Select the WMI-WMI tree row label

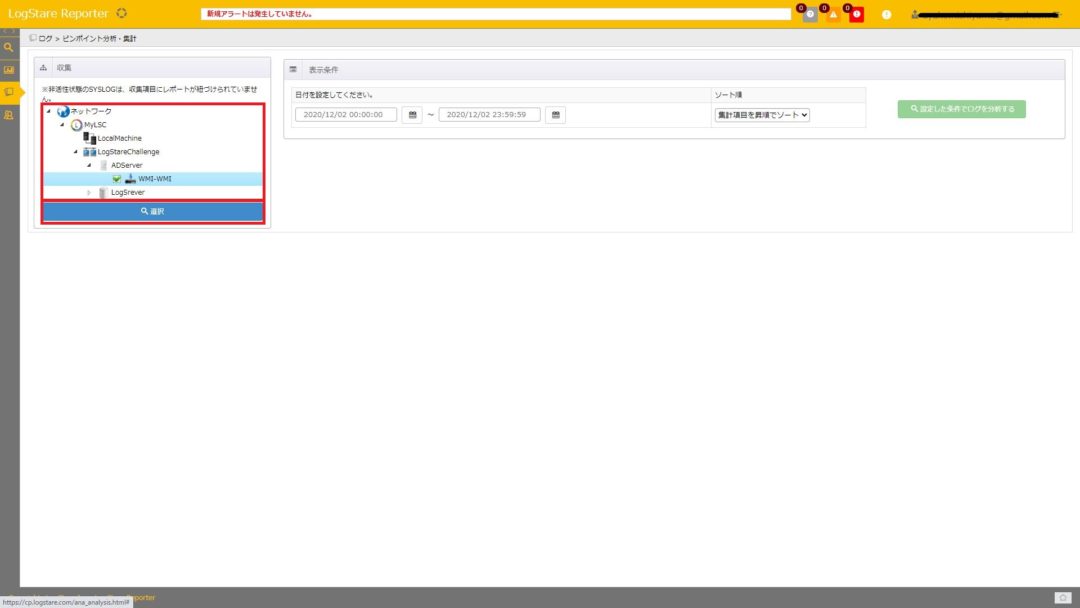click(x=155, y=179)
